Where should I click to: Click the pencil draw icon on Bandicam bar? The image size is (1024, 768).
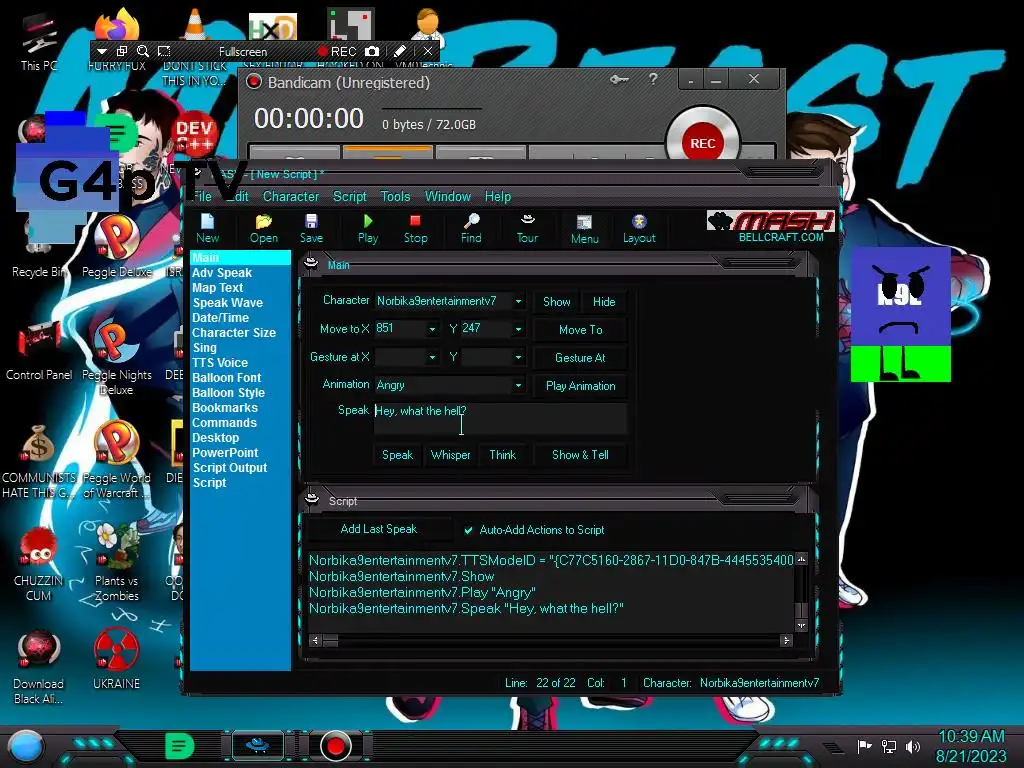400,51
